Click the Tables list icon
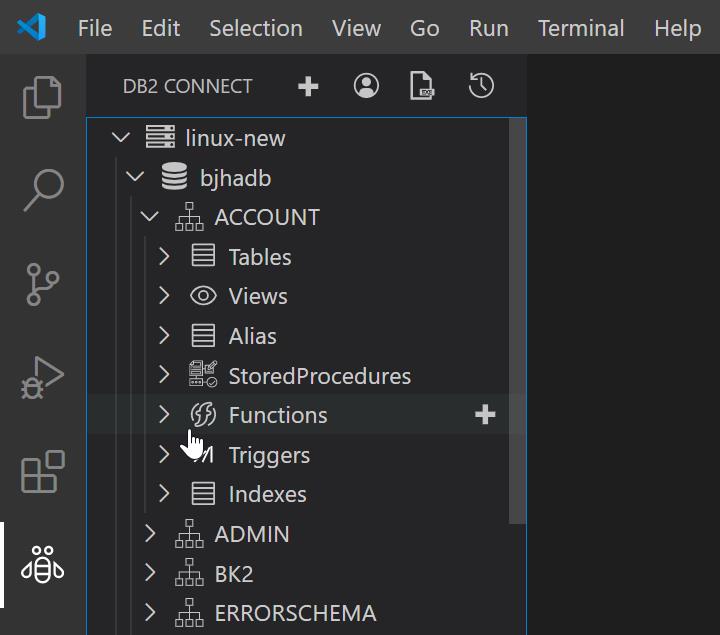The image size is (720, 635). (x=203, y=255)
